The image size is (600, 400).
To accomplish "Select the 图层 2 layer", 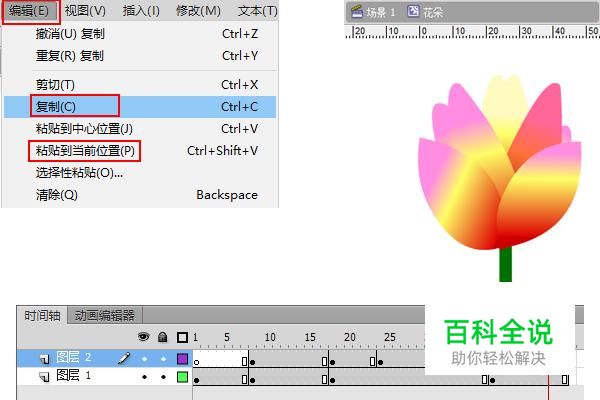I will click(x=73, y=358).
